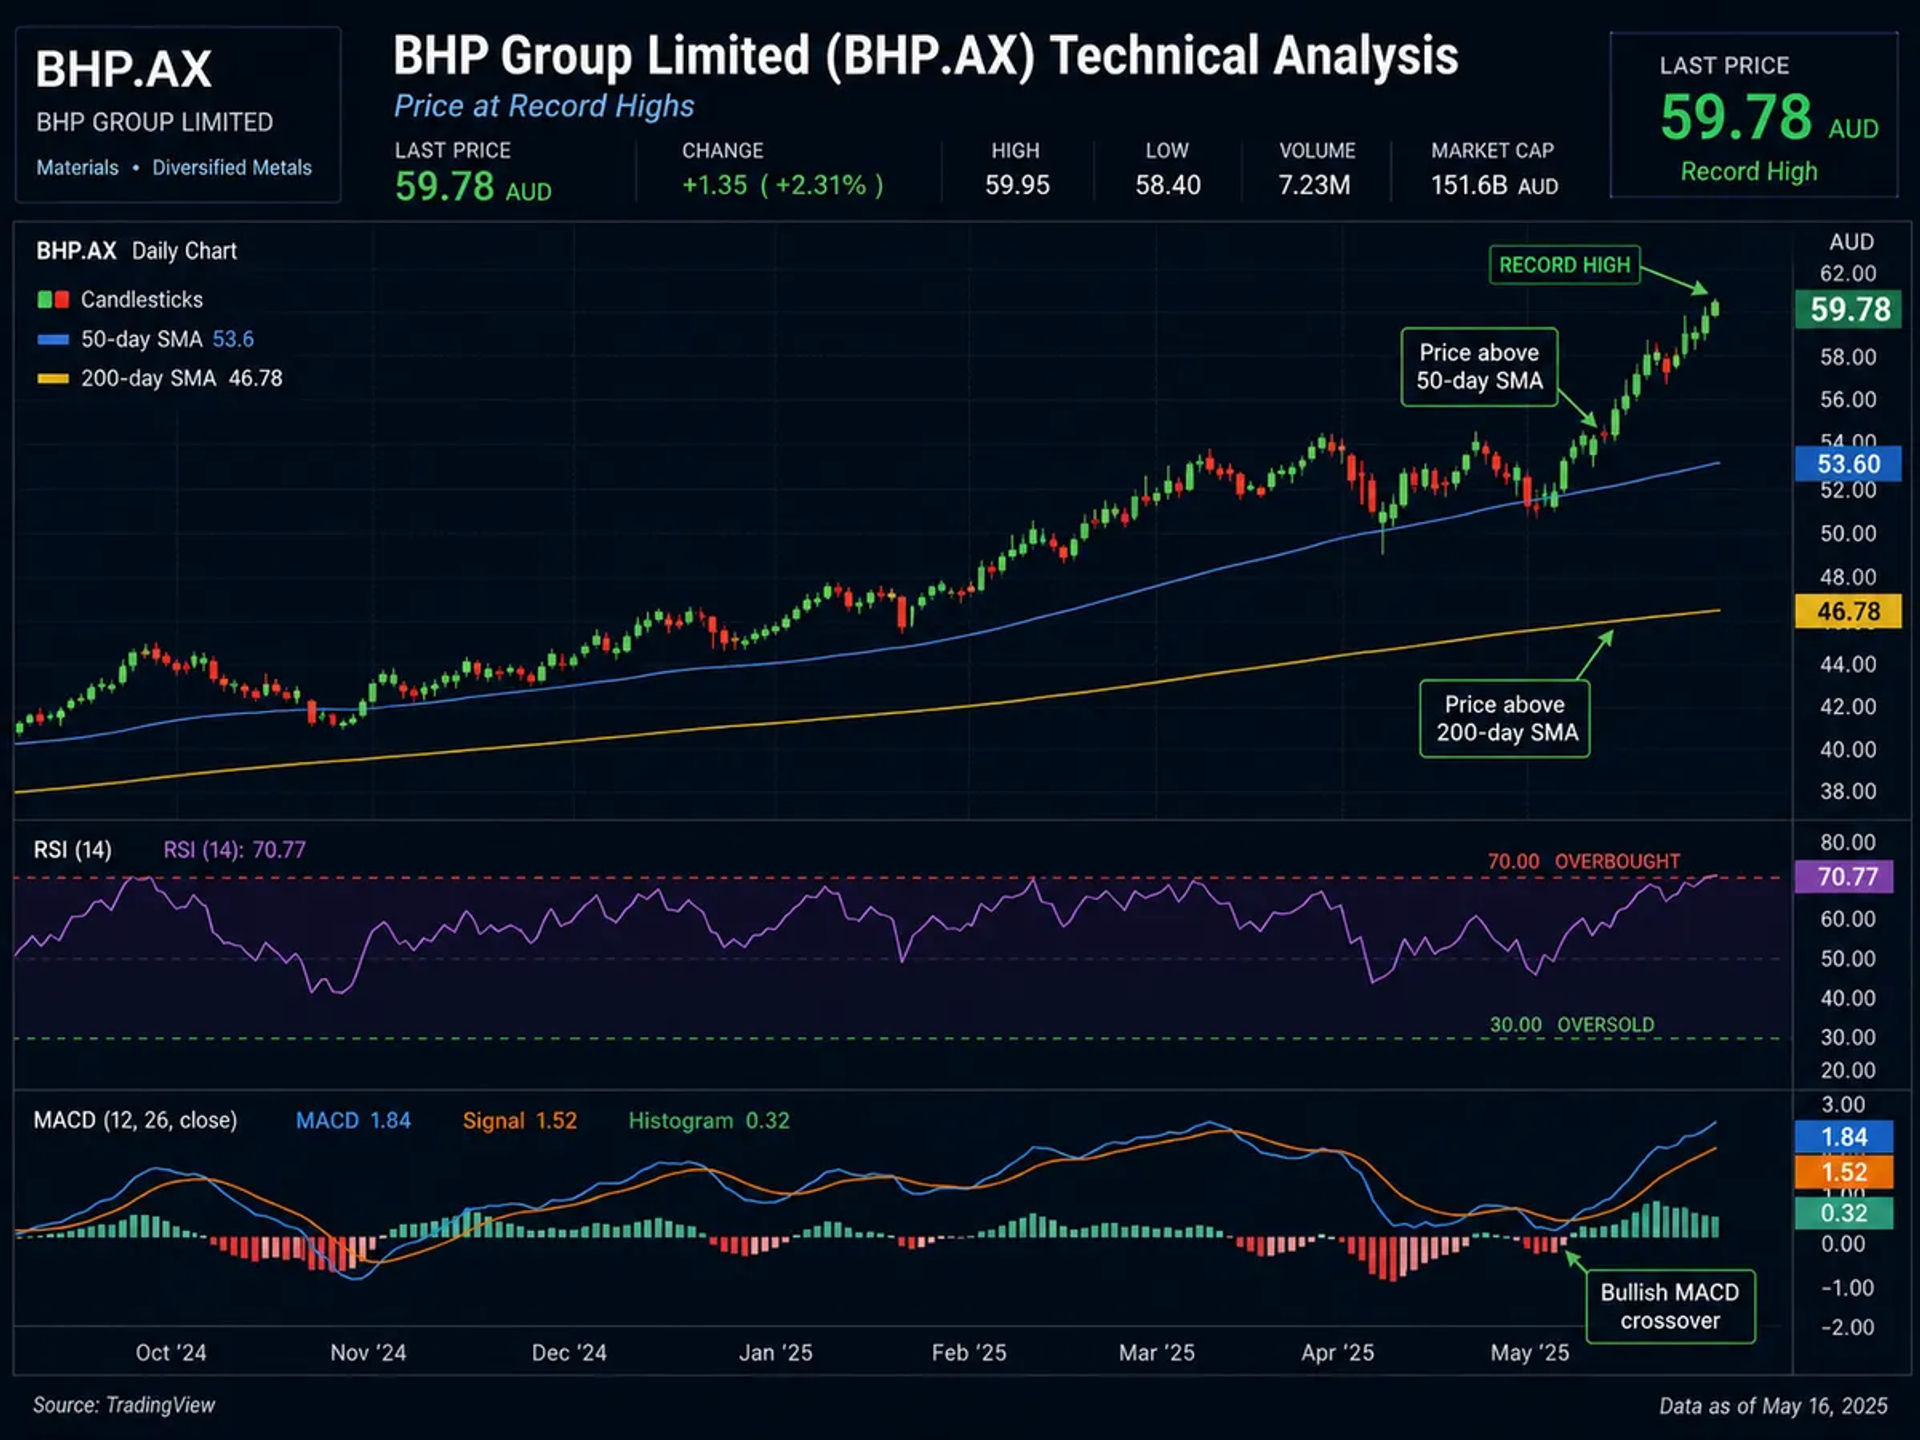1920x1440 pixels.
Task: Click the Oct '24 date axis label
Action: coord(171,1353)
